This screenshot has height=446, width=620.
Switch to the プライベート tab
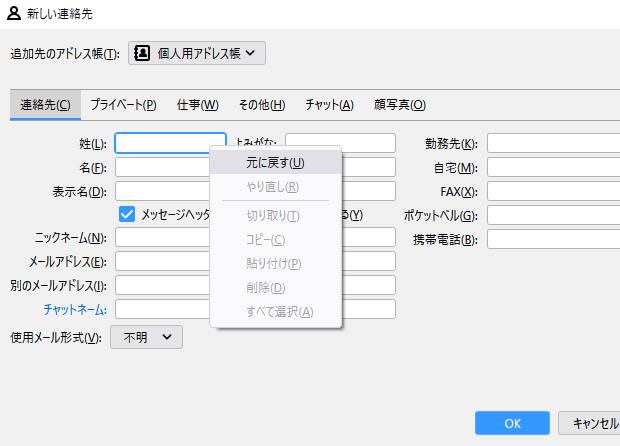coord(123,105)
